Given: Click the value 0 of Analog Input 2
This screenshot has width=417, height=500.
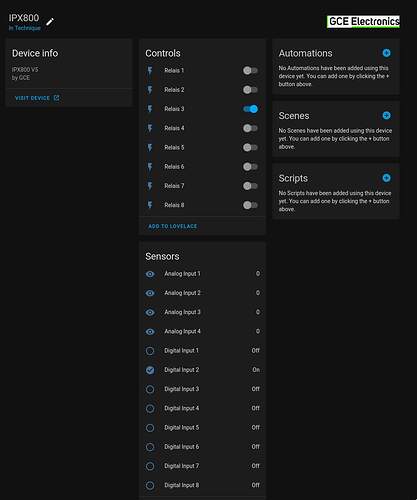Looking at the screenshot, I should tap(258, 293).
